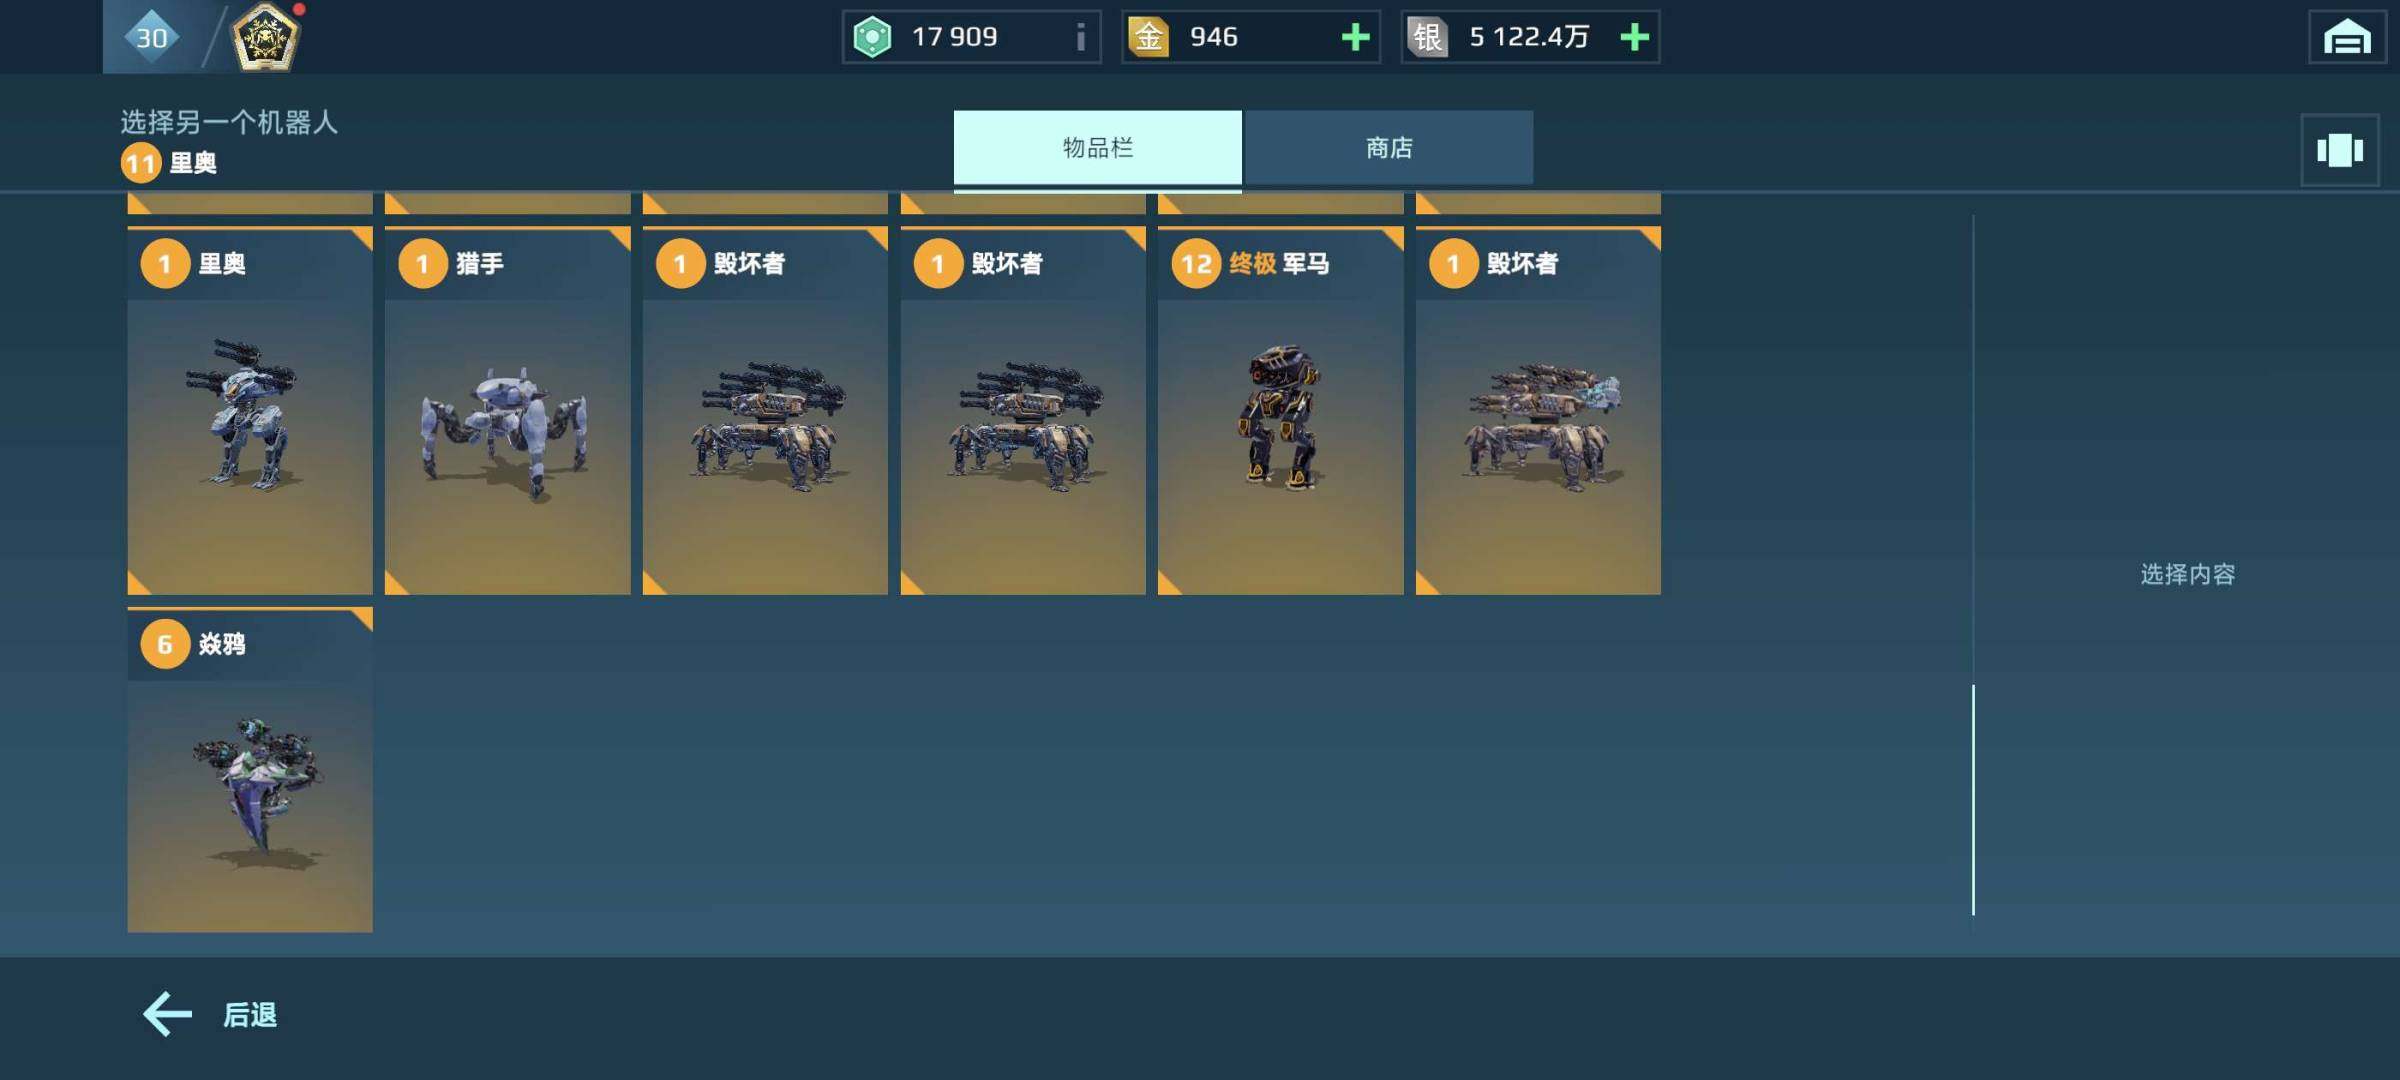Viewport: 2400px width, 1080px height.
Task: Click the carousel view layout icon
Action: (2339, 150)
